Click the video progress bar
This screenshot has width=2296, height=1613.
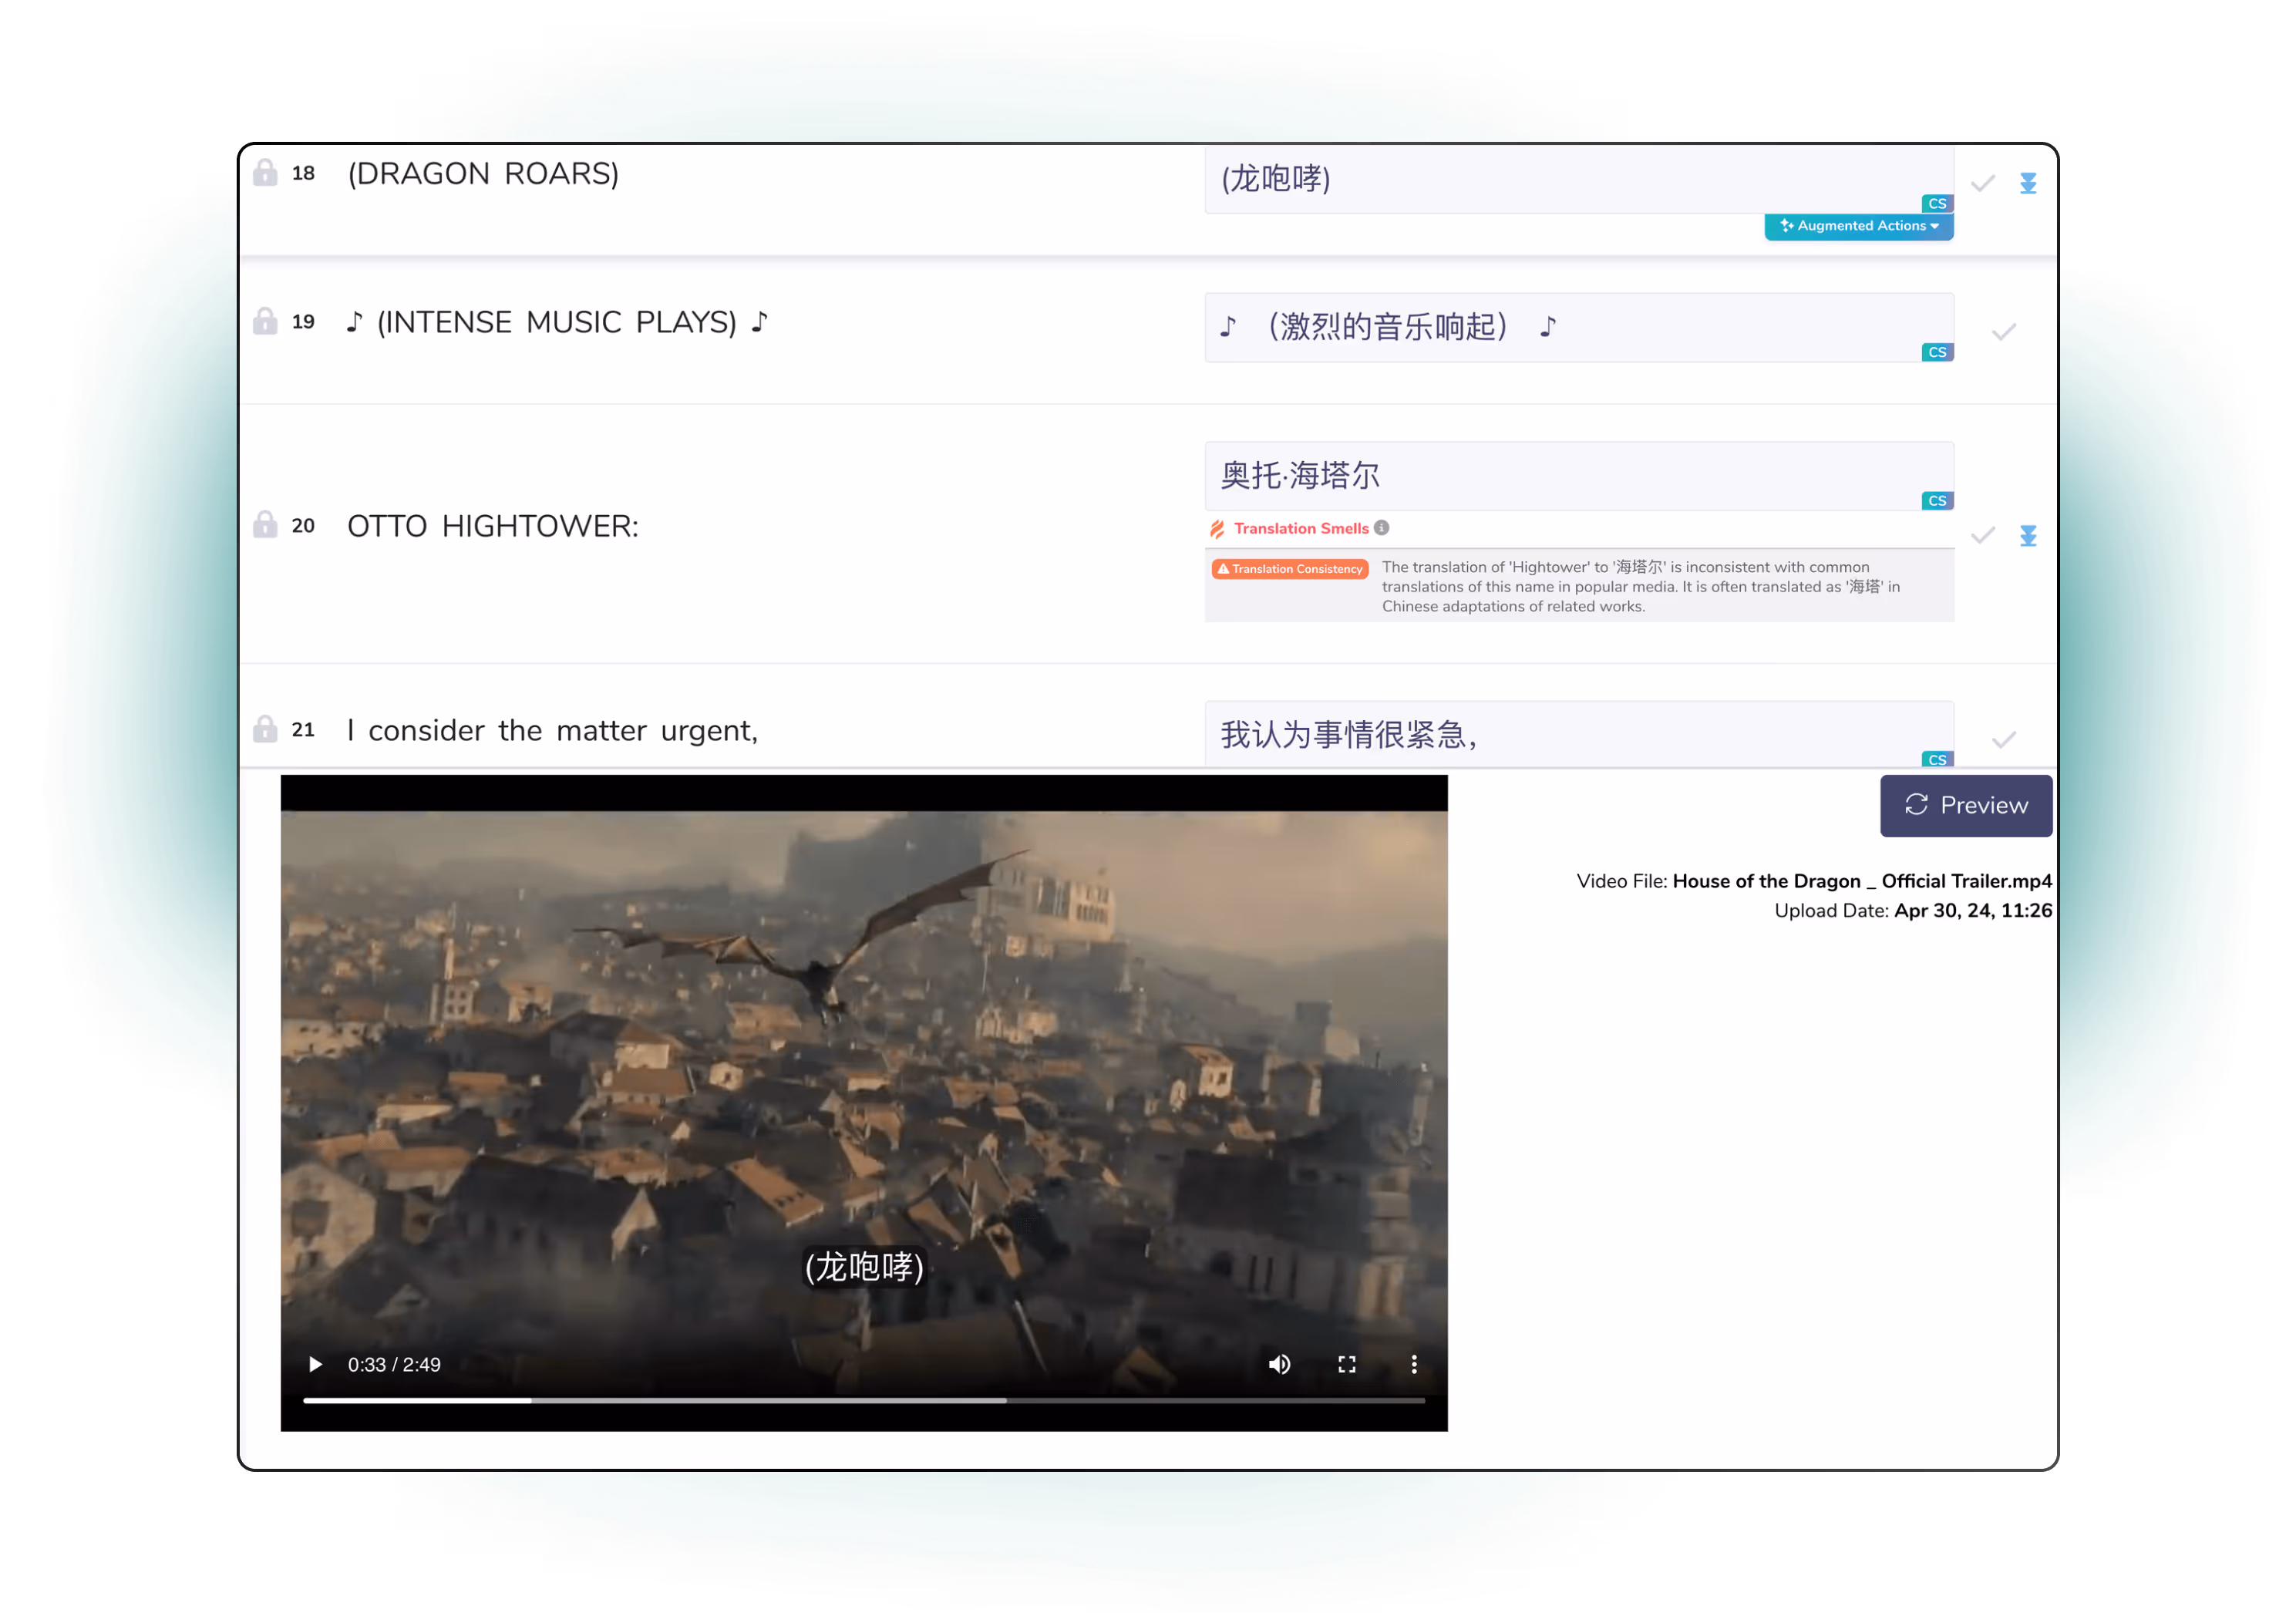click(x=864, y=1401)
